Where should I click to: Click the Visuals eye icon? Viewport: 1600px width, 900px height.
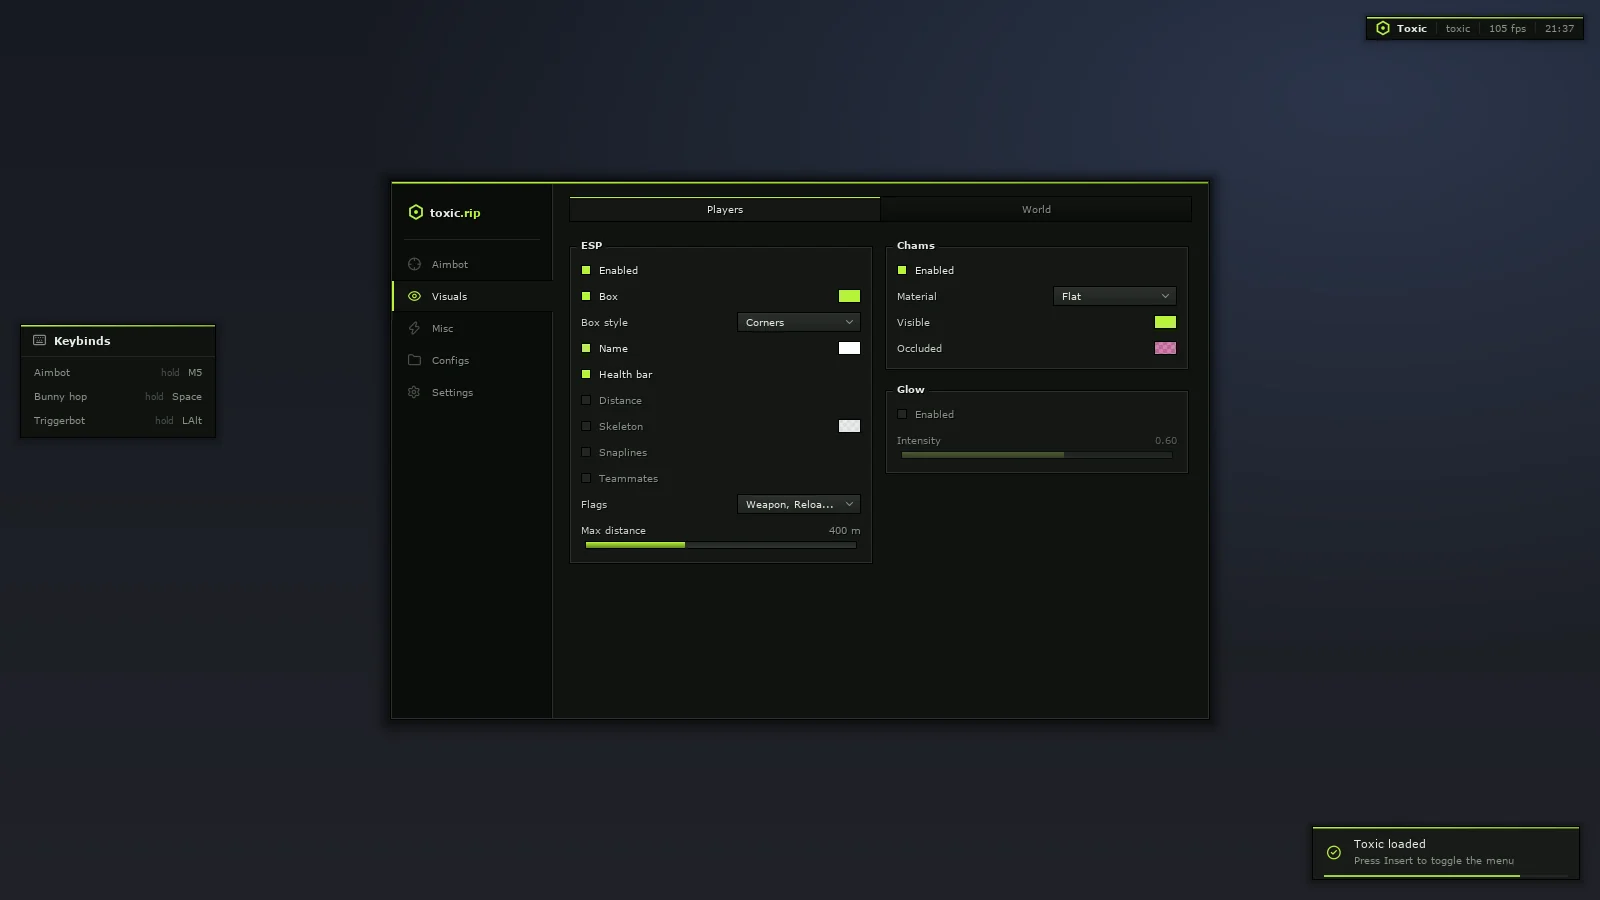414,296
